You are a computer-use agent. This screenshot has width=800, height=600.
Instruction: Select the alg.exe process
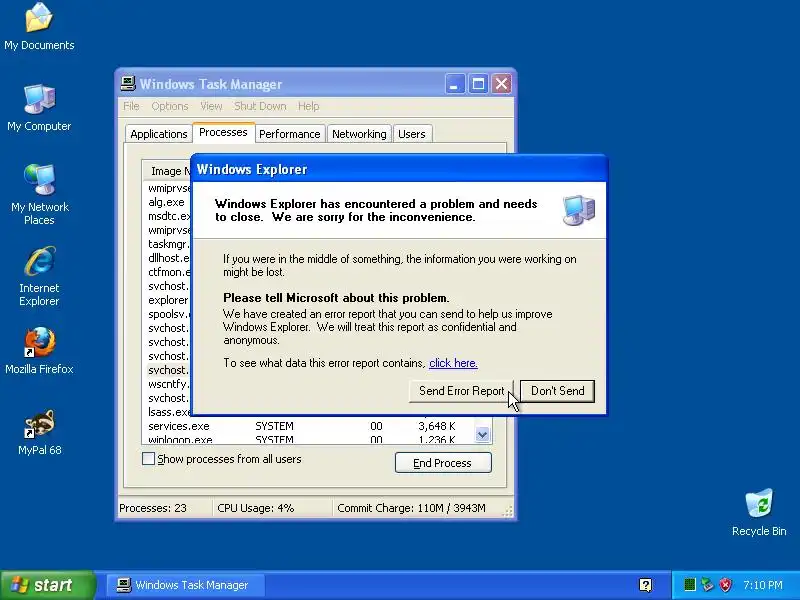167,202
